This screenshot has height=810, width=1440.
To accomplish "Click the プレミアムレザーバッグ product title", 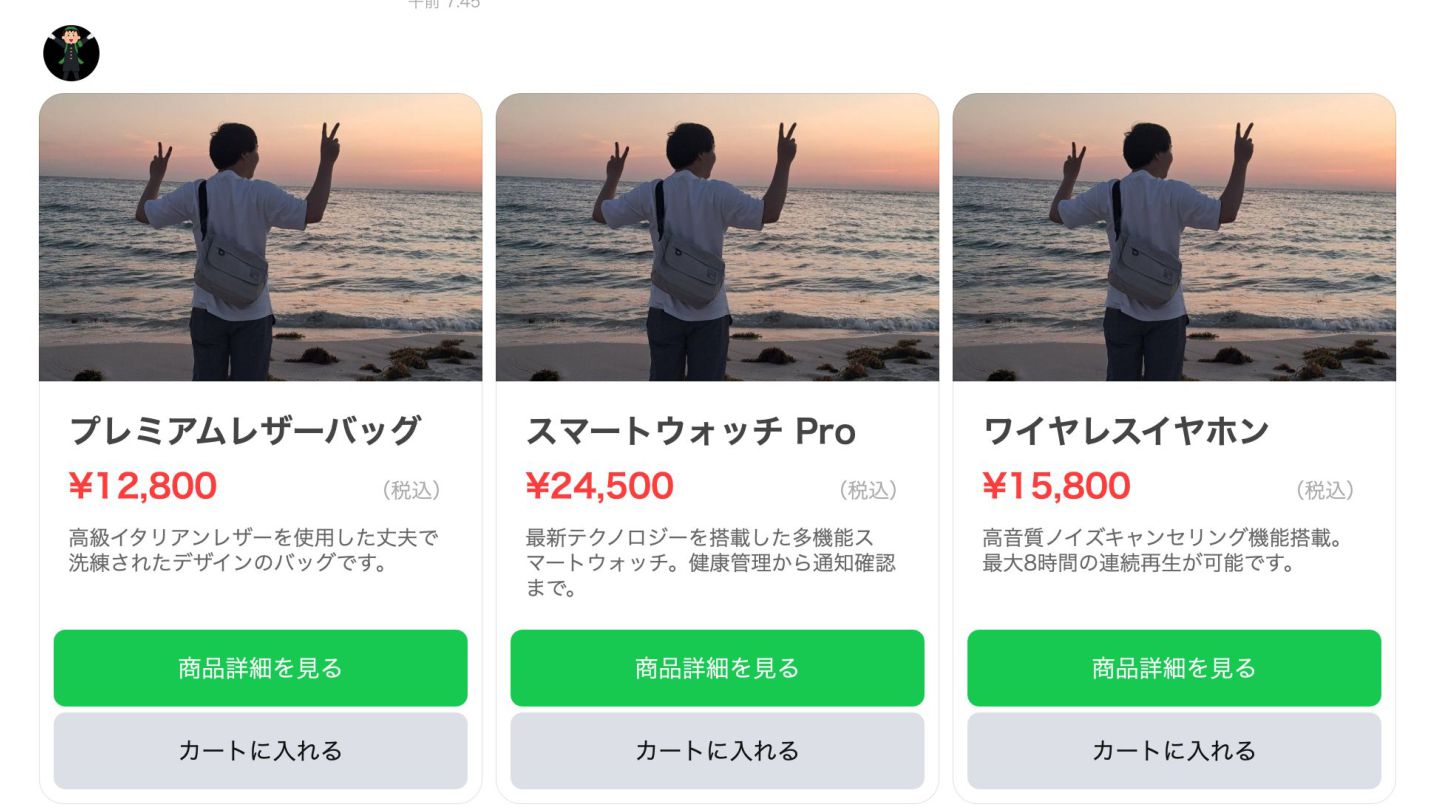I will (x=244, y=431).
